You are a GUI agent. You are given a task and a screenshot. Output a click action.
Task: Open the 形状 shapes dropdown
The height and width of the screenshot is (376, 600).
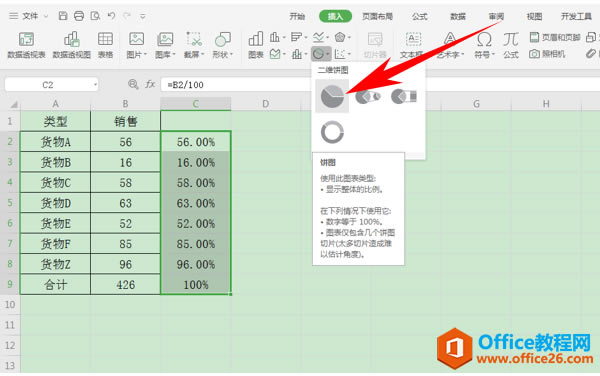point(223,45)
